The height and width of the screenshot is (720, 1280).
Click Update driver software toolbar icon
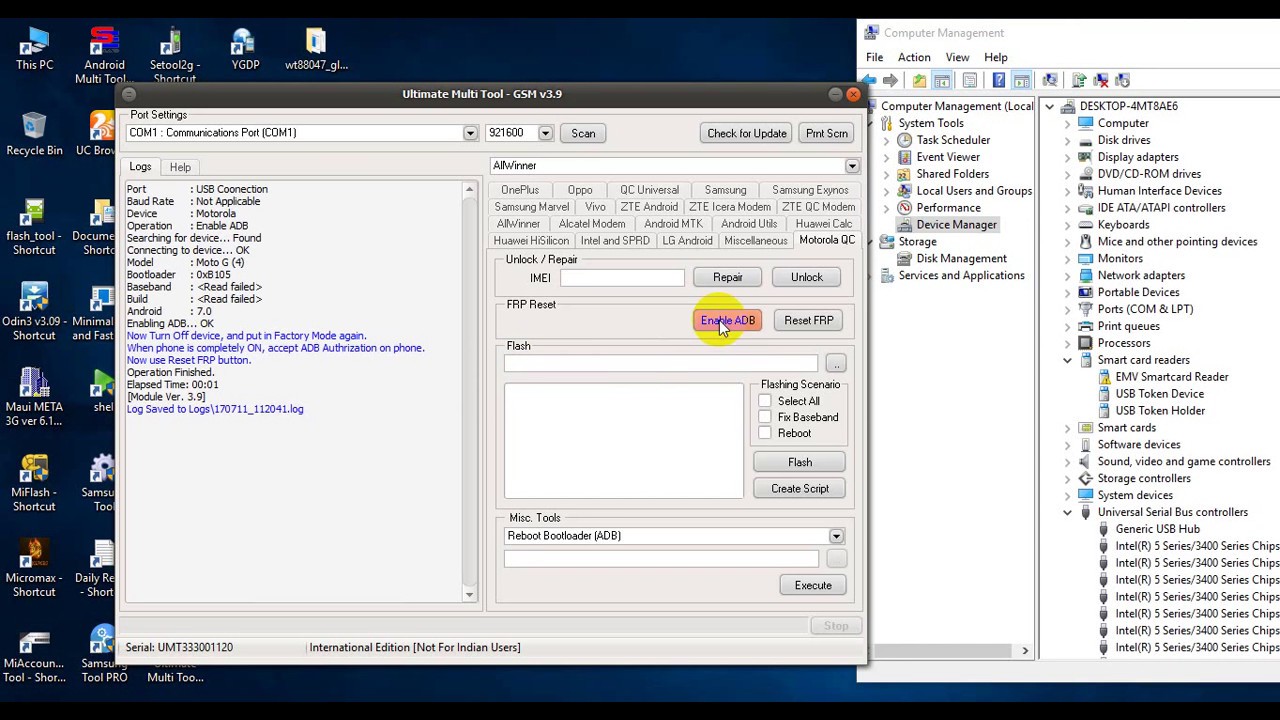coord(1079,80)
